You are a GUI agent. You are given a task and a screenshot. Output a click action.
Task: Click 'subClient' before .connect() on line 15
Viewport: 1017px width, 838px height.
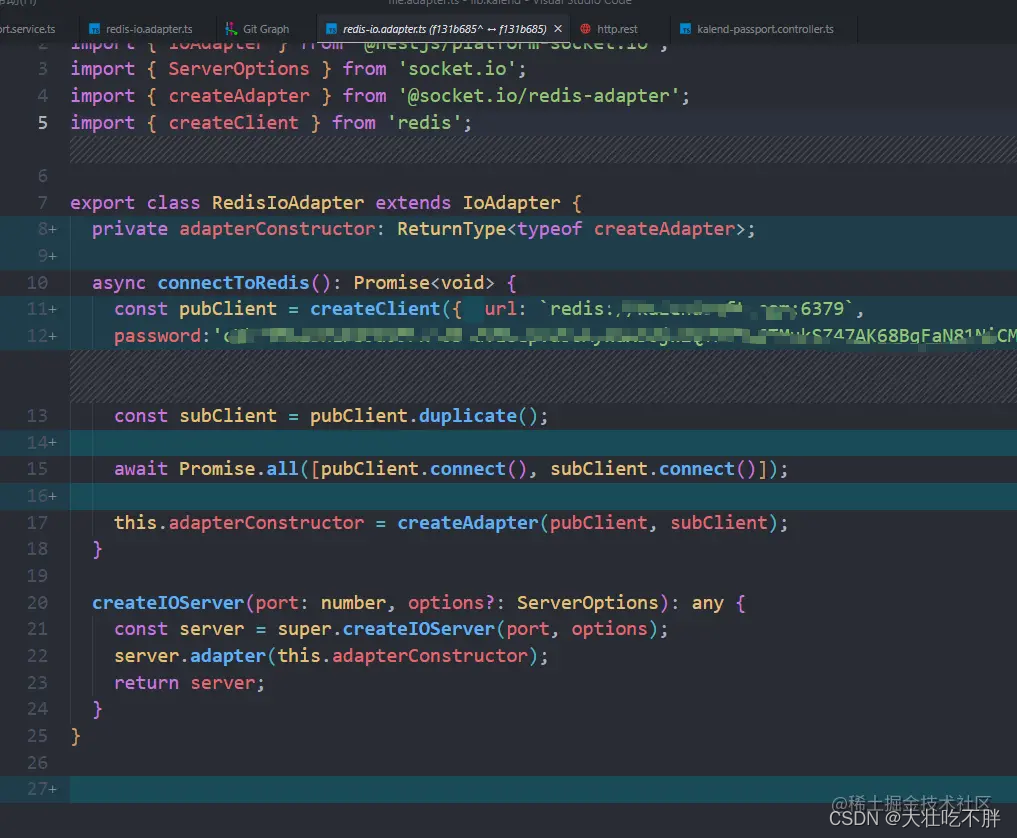(x=599, y=469)
